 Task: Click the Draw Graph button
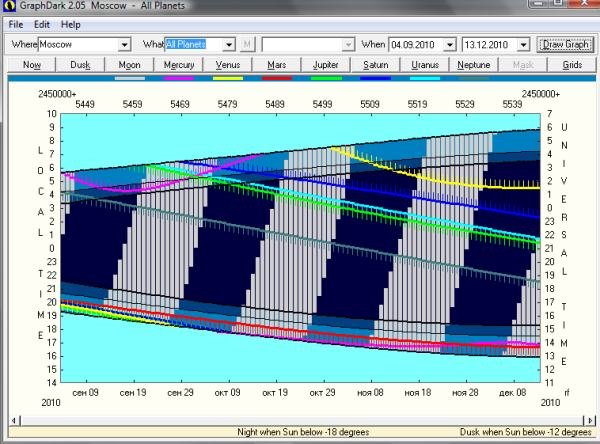[x=566, y=44]
